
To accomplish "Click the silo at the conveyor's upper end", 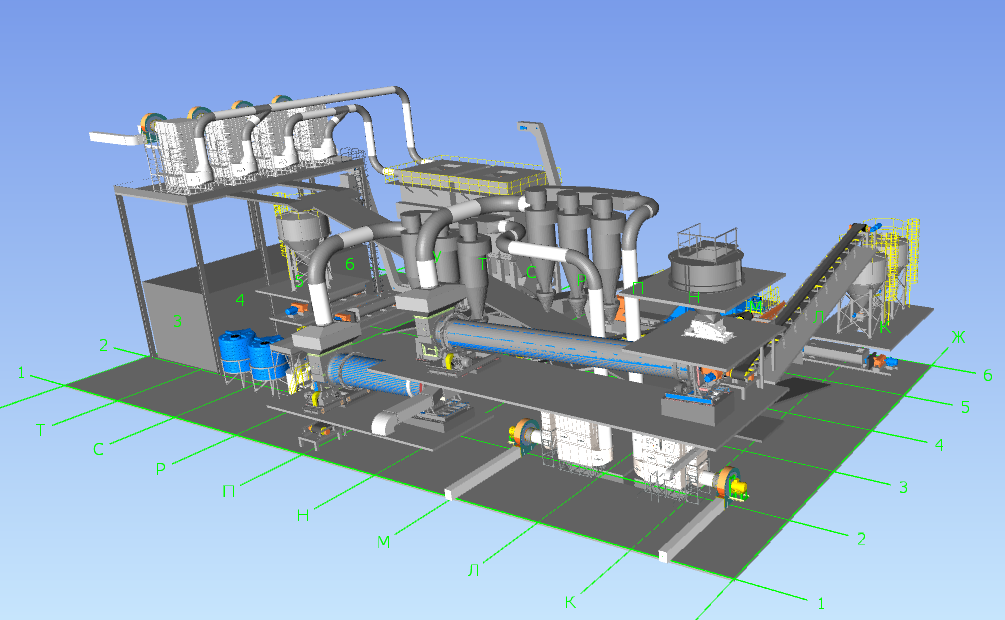I will click(890, 265).
